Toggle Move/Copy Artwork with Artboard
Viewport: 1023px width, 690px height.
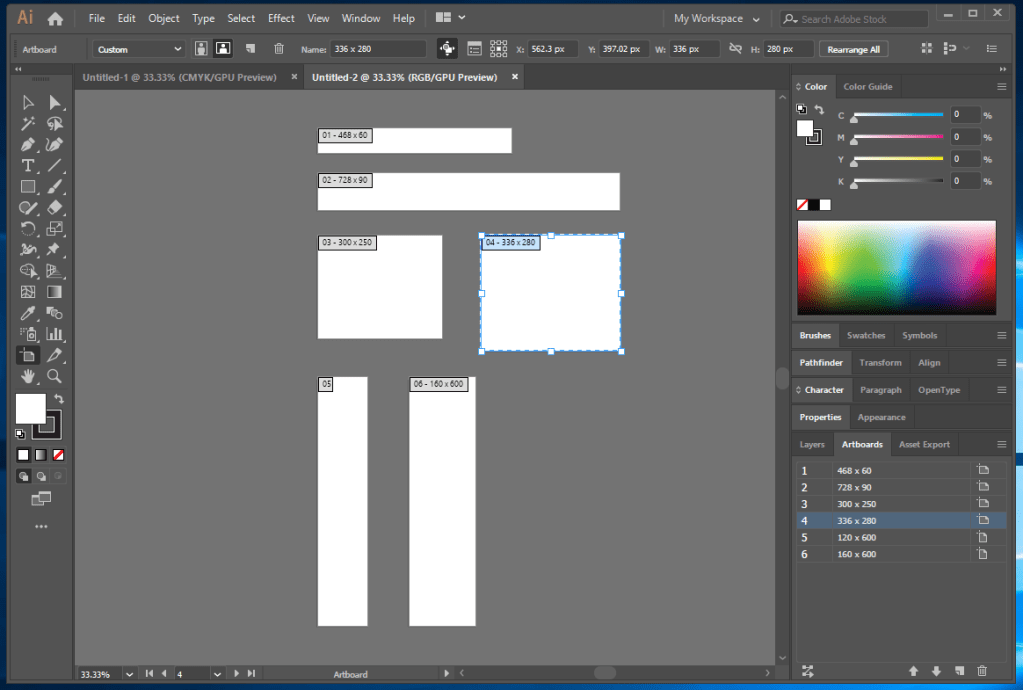[x=447, y=49]
